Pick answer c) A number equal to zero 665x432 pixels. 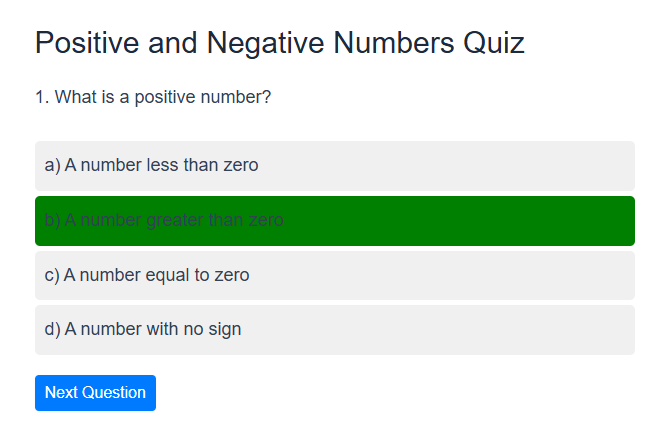point(334,275)
